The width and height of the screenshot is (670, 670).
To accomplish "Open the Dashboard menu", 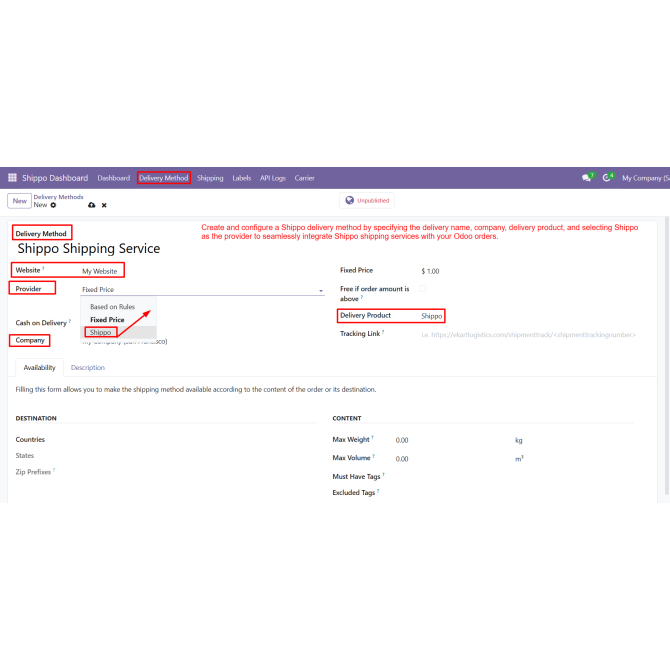I will click(114, 178).
